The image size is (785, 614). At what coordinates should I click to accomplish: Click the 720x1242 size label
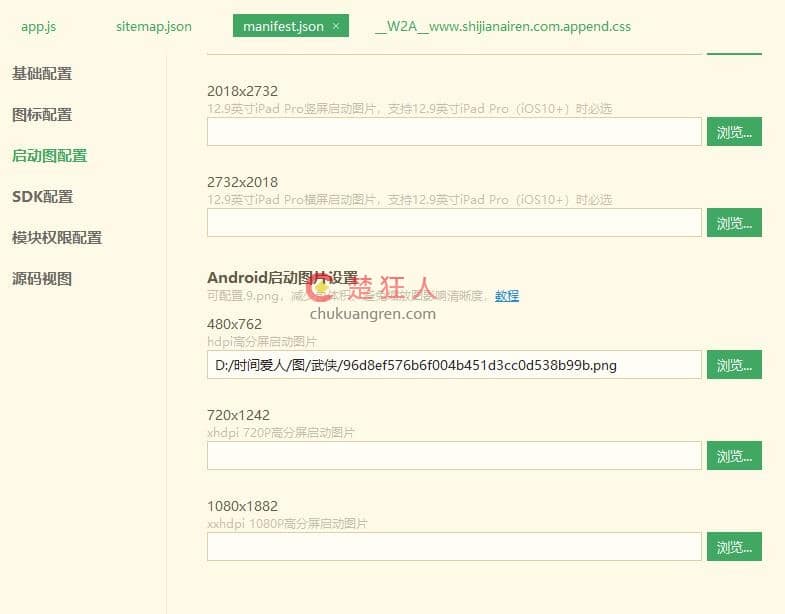tap(238, 415)
